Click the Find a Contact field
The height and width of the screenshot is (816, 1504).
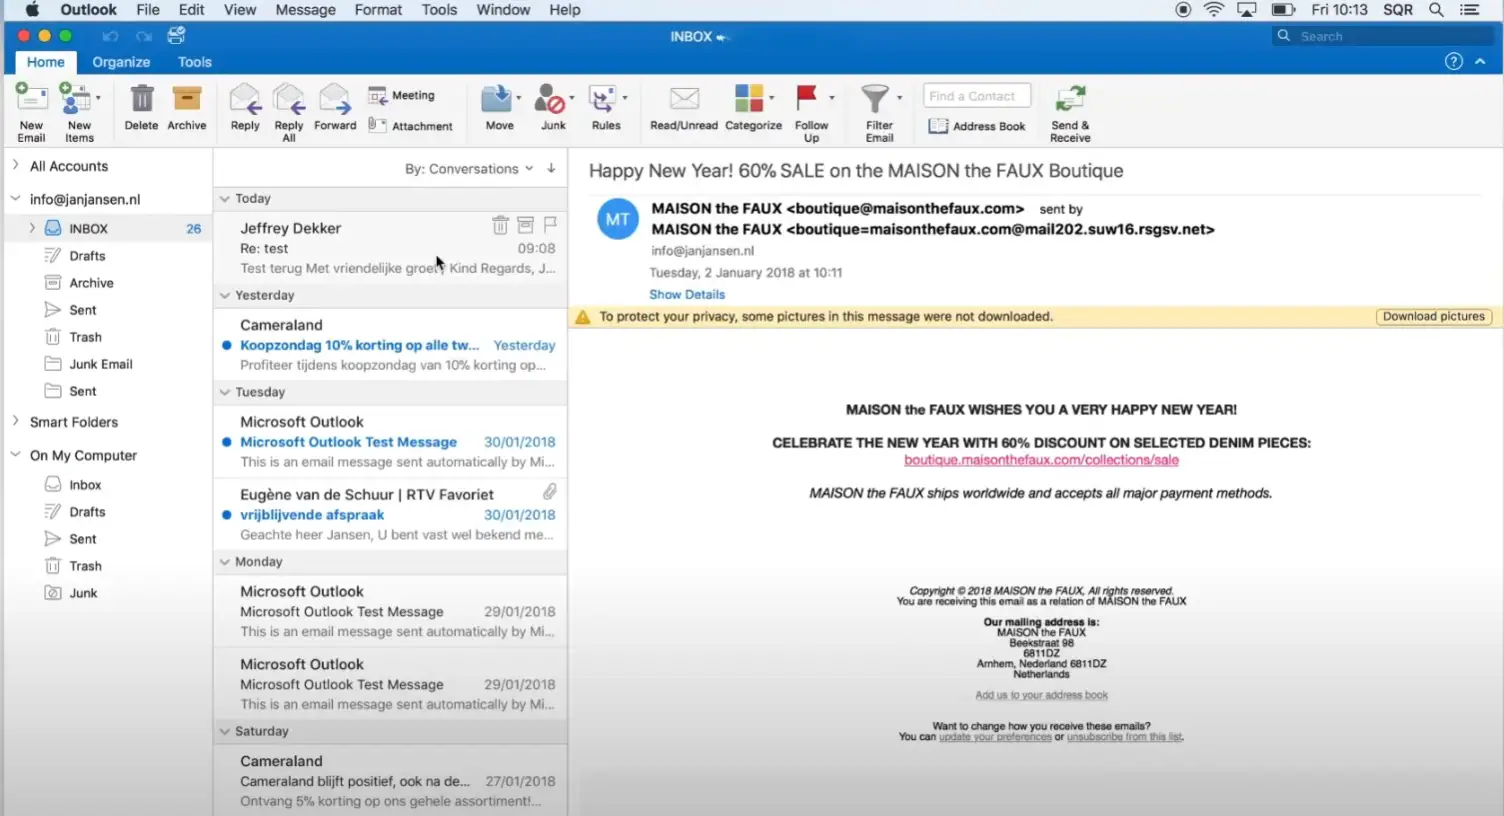click(x=976, y=96)
